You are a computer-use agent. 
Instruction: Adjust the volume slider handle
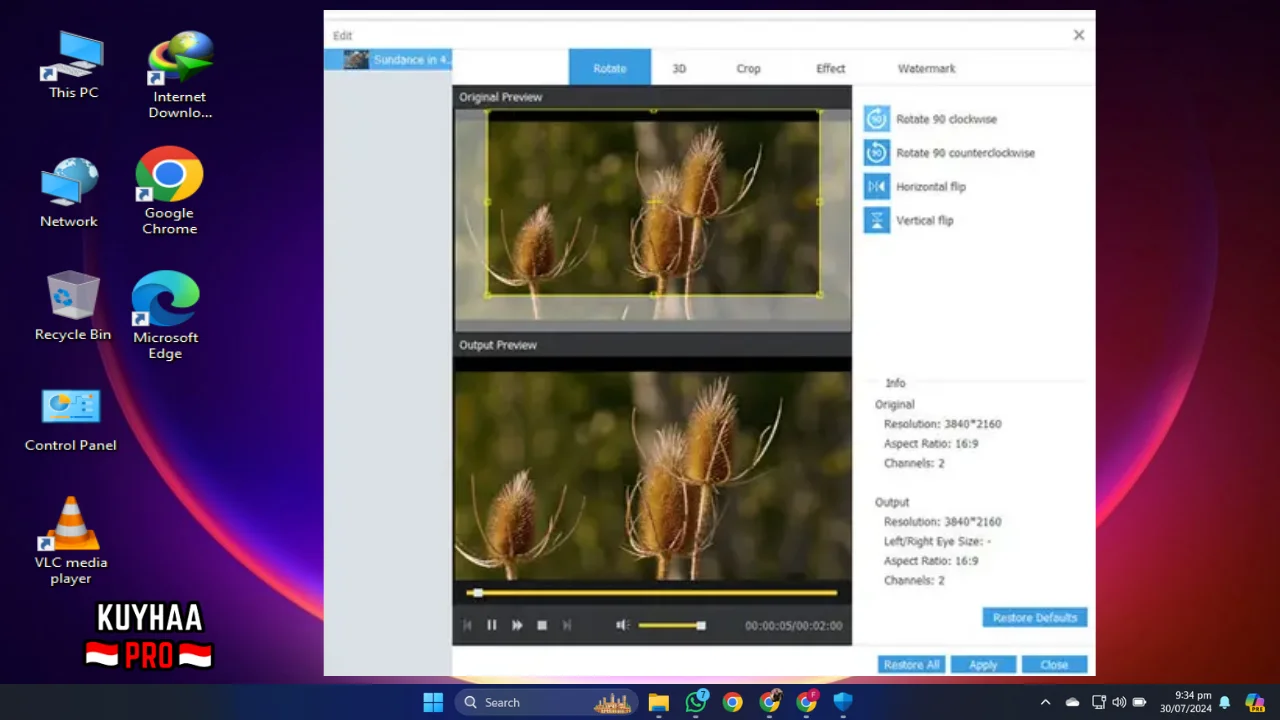click(701, 625)
